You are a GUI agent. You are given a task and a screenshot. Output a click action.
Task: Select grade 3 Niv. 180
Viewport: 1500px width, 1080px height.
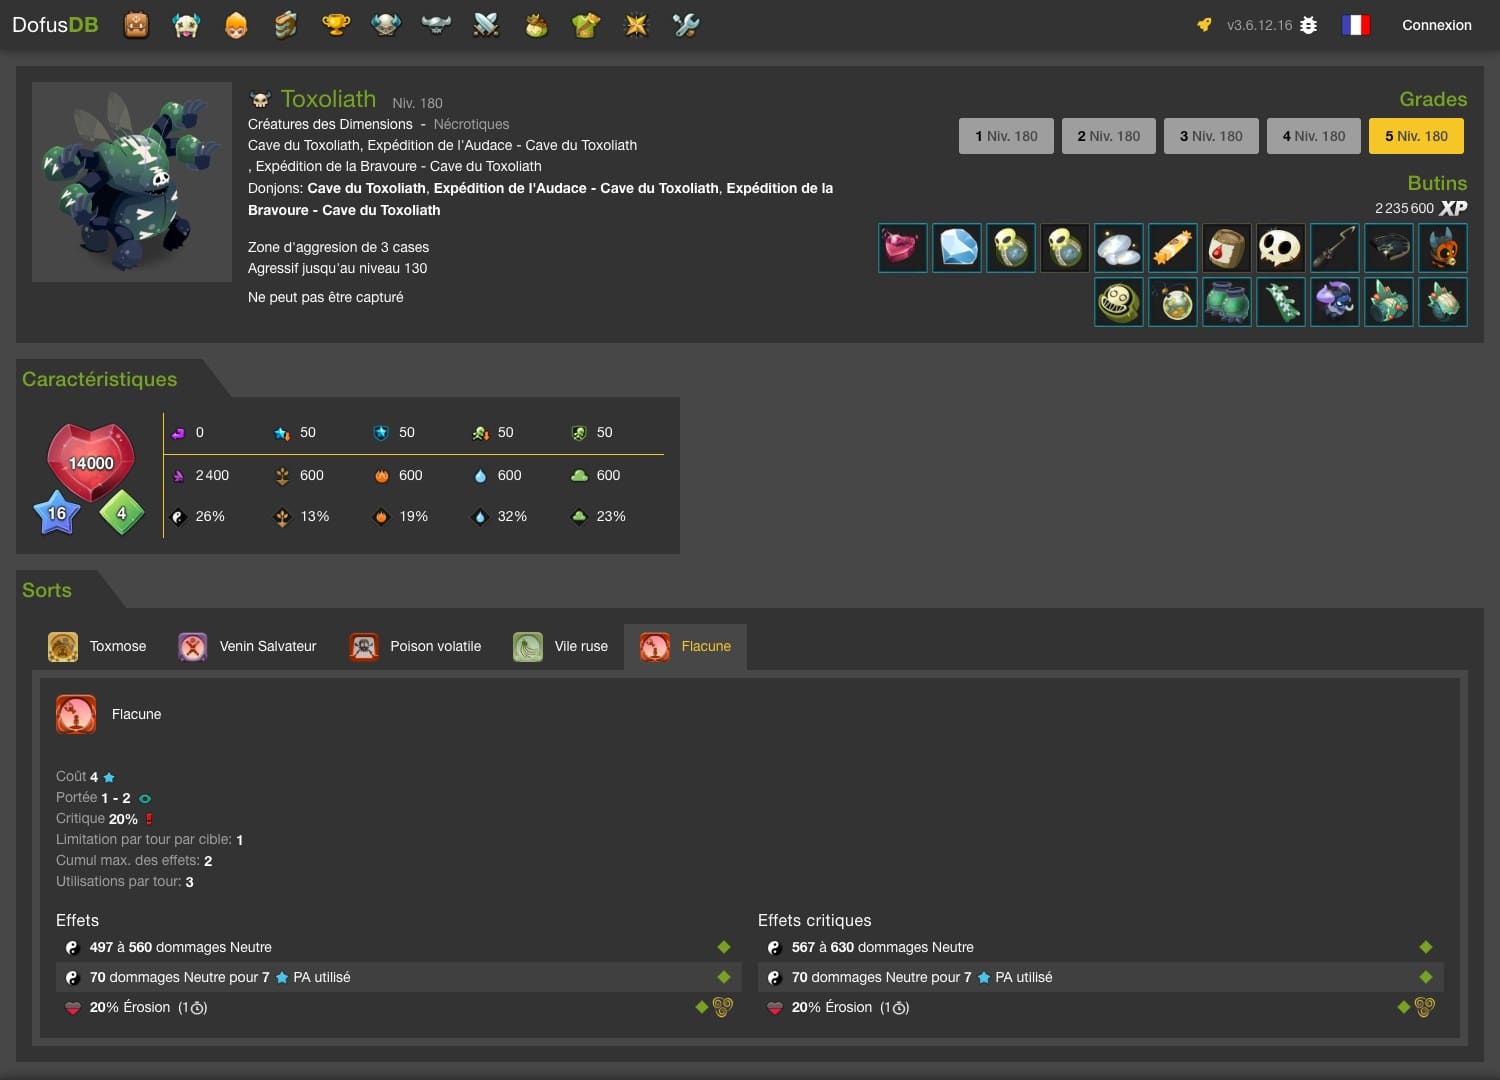point(1211,136)
